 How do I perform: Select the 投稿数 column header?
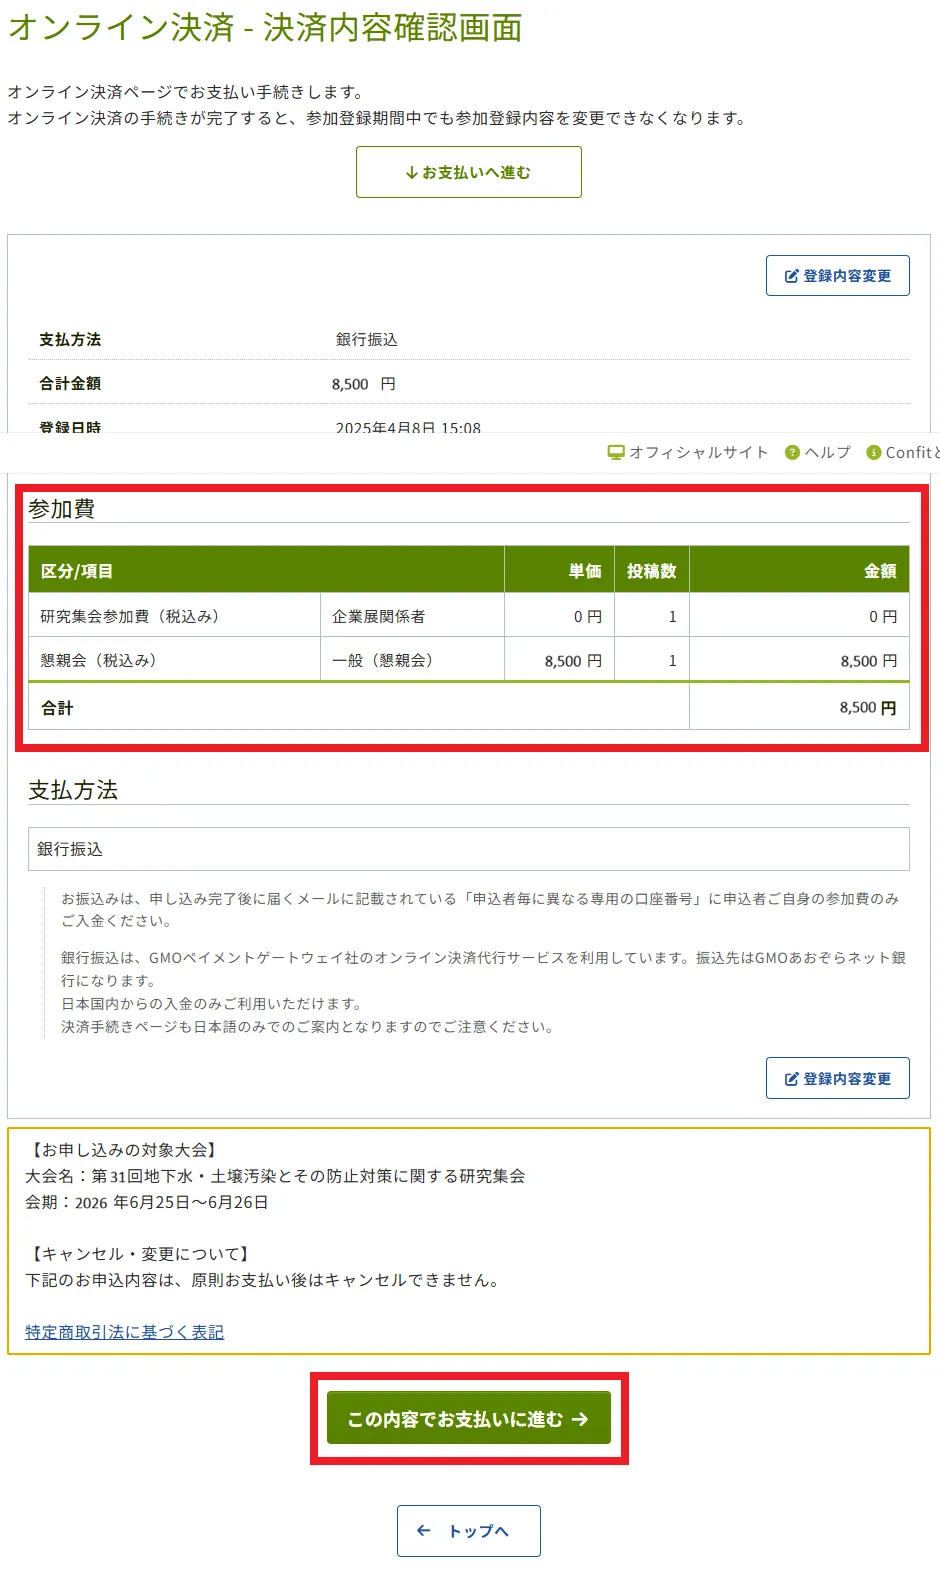[651, 571]
